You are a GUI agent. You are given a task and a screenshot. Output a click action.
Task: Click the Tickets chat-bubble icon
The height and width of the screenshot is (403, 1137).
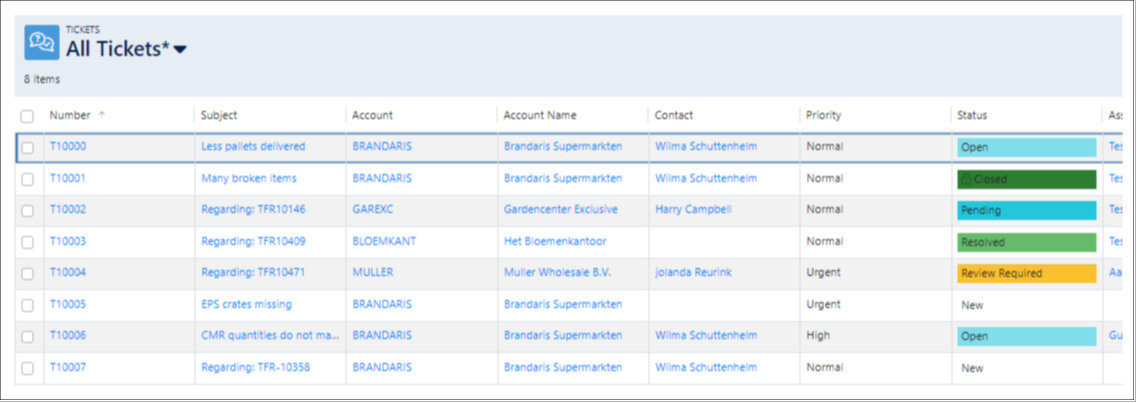coord(41,42)
